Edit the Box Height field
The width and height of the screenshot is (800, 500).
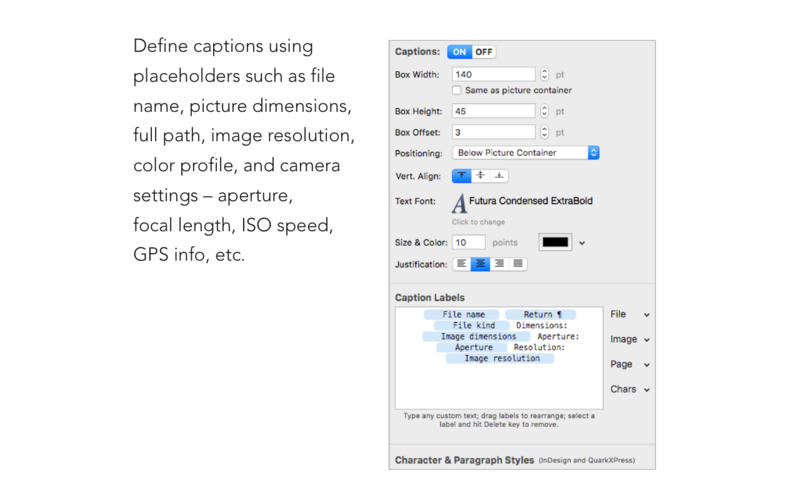coord(493,111)
